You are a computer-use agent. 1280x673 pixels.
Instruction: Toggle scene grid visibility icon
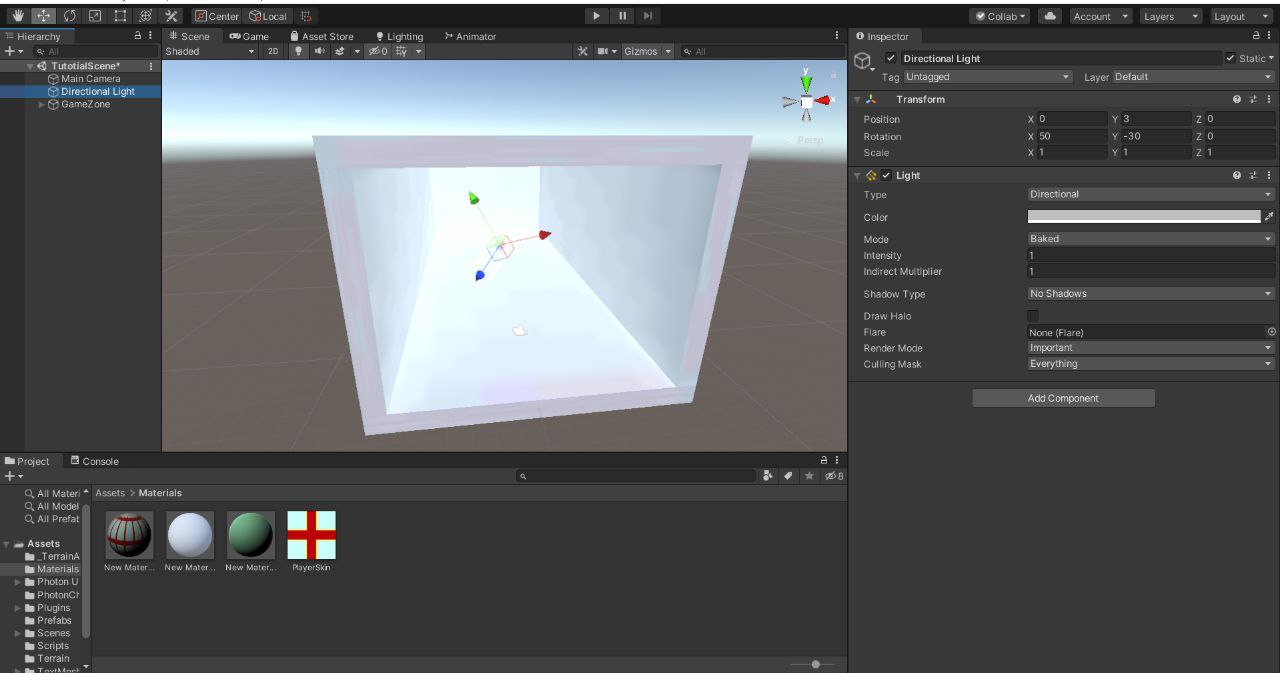tap(402, 51)
